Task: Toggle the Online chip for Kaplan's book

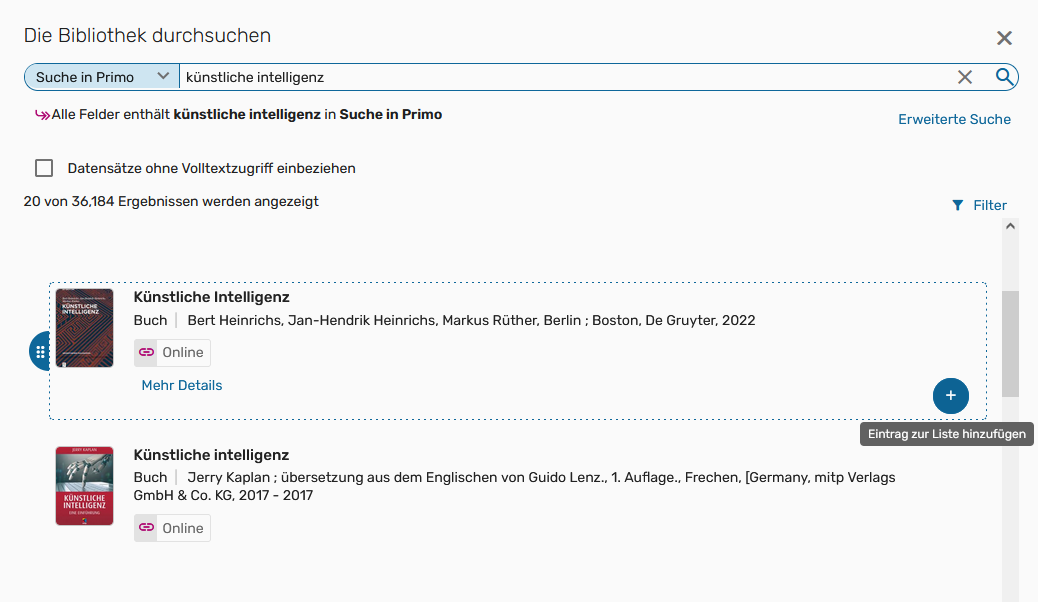Action: tap(171, 527)
